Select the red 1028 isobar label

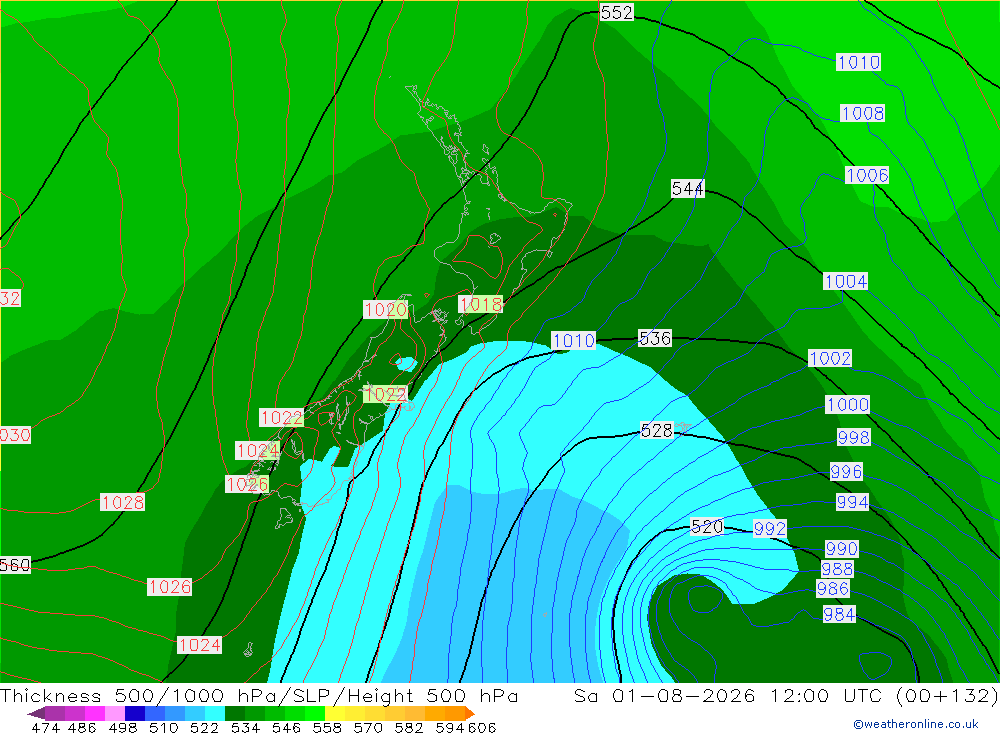[x=122, y=503]
